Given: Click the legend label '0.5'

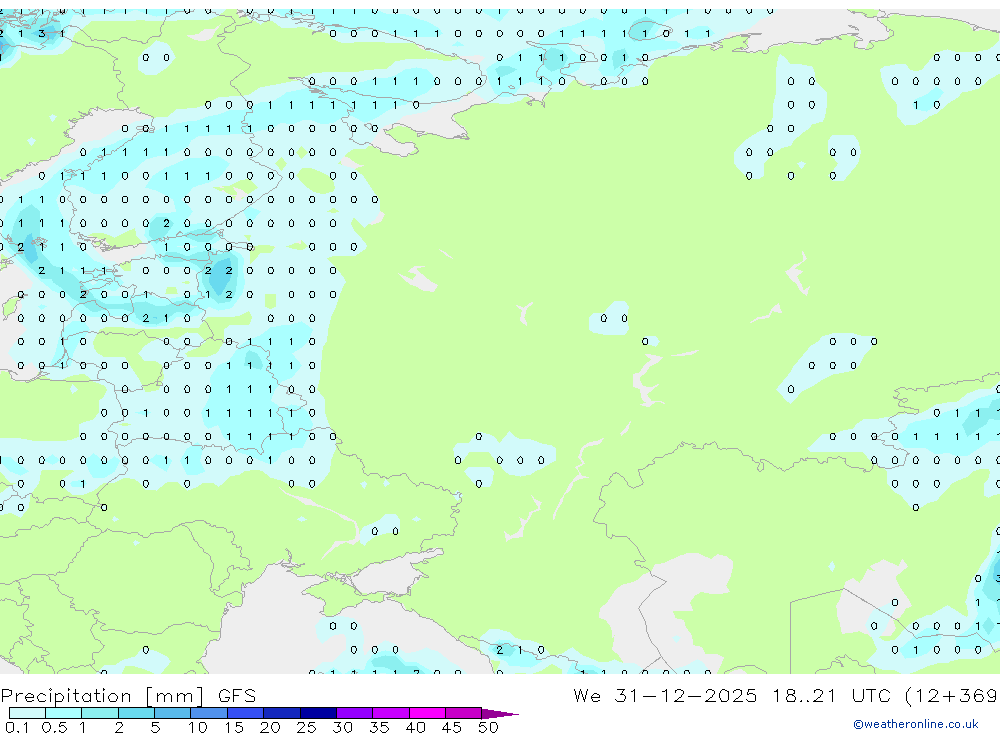Looking at the screenshot, I should pos(54,727).
